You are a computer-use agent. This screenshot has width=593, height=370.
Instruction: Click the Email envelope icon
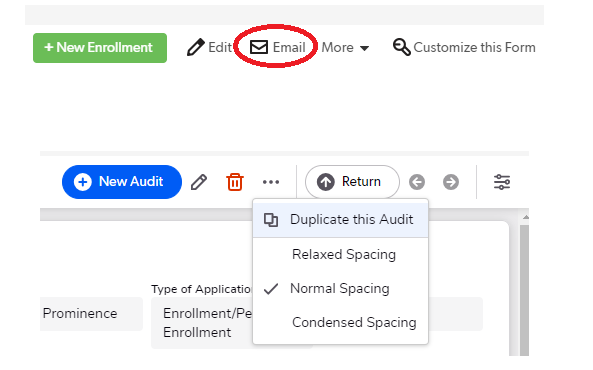point(259,47)
